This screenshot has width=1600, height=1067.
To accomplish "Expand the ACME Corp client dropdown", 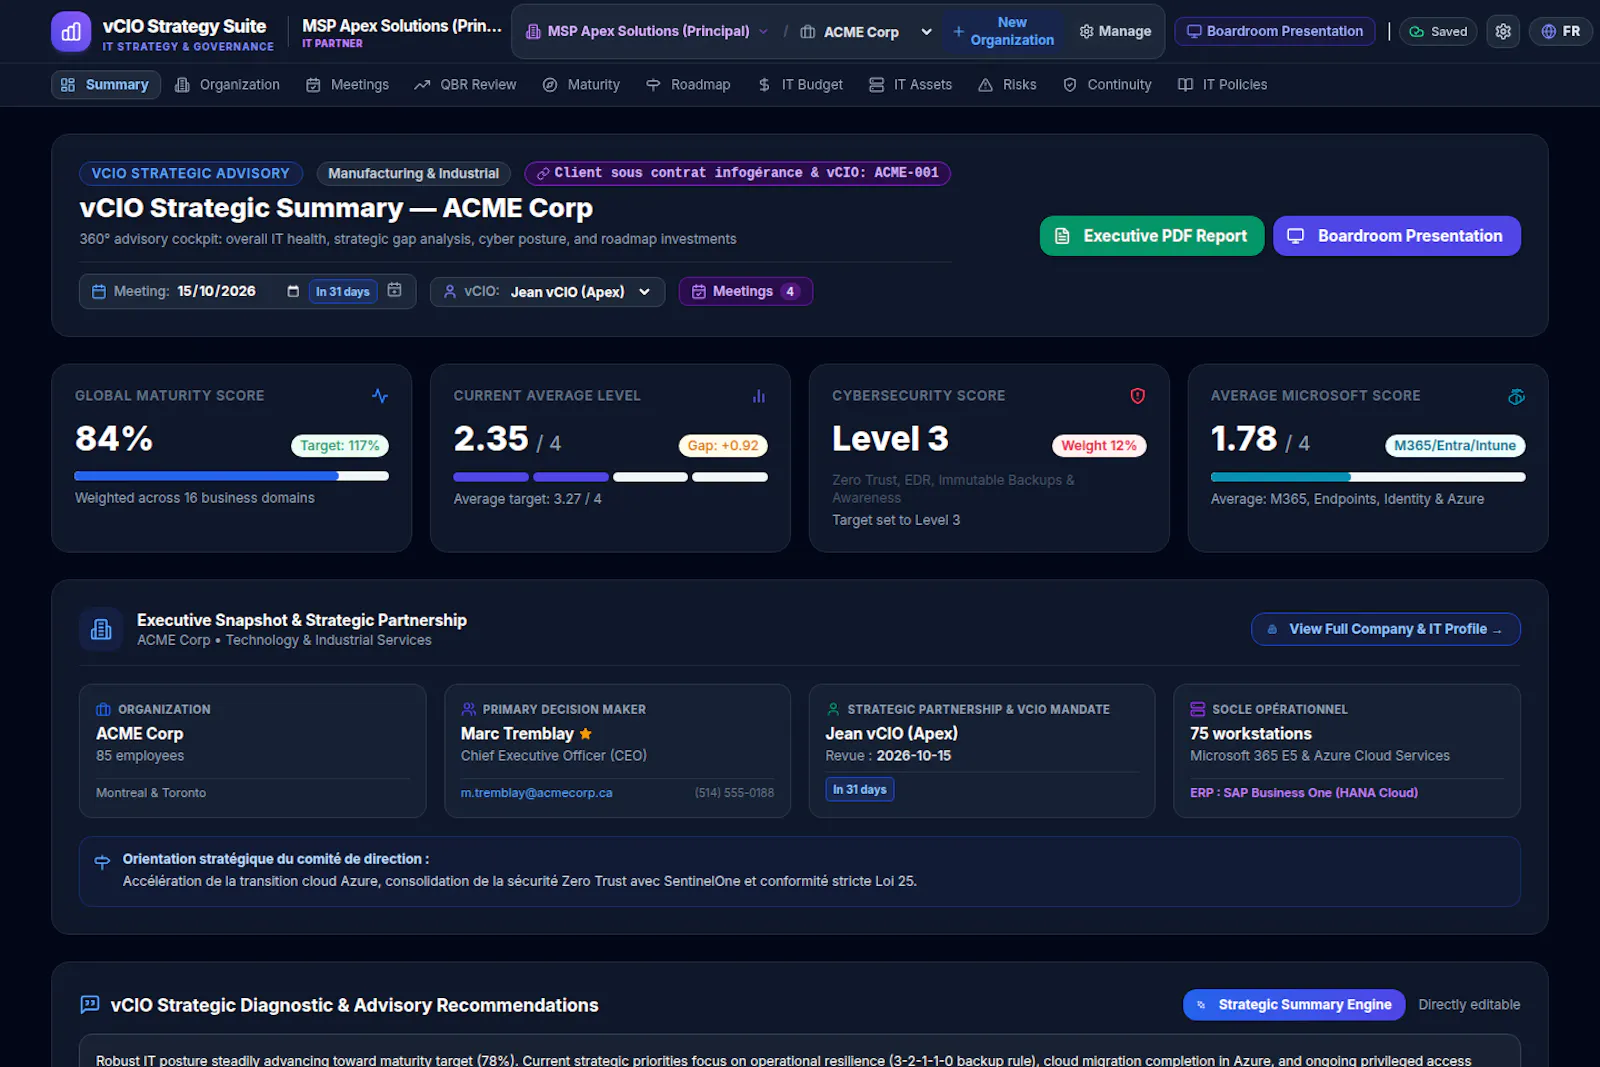I will 867,32.
